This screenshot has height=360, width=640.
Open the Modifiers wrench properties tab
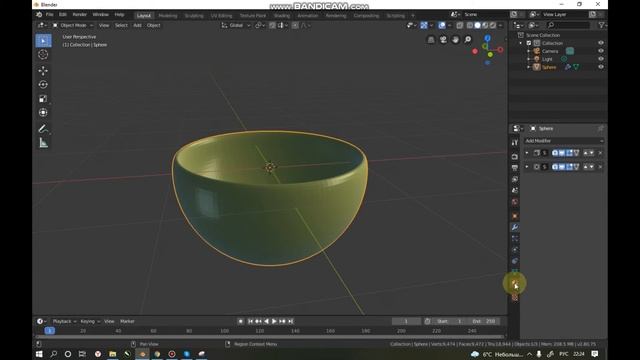[515, 227]
